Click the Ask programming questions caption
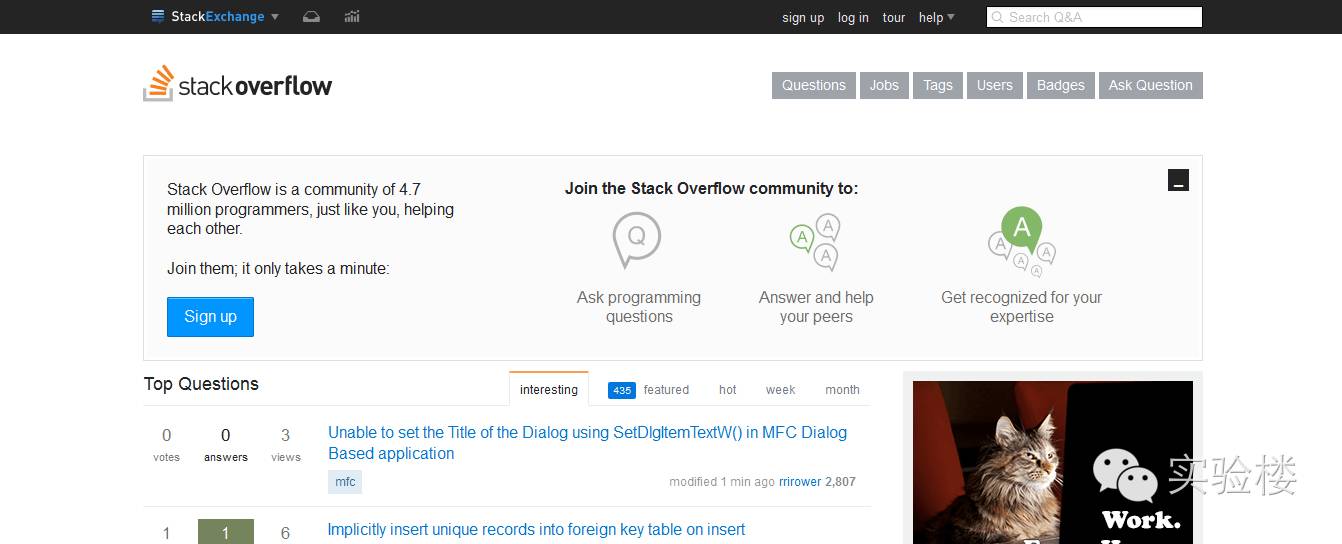This screenshot has width=1342, height=544. point(639,307)
